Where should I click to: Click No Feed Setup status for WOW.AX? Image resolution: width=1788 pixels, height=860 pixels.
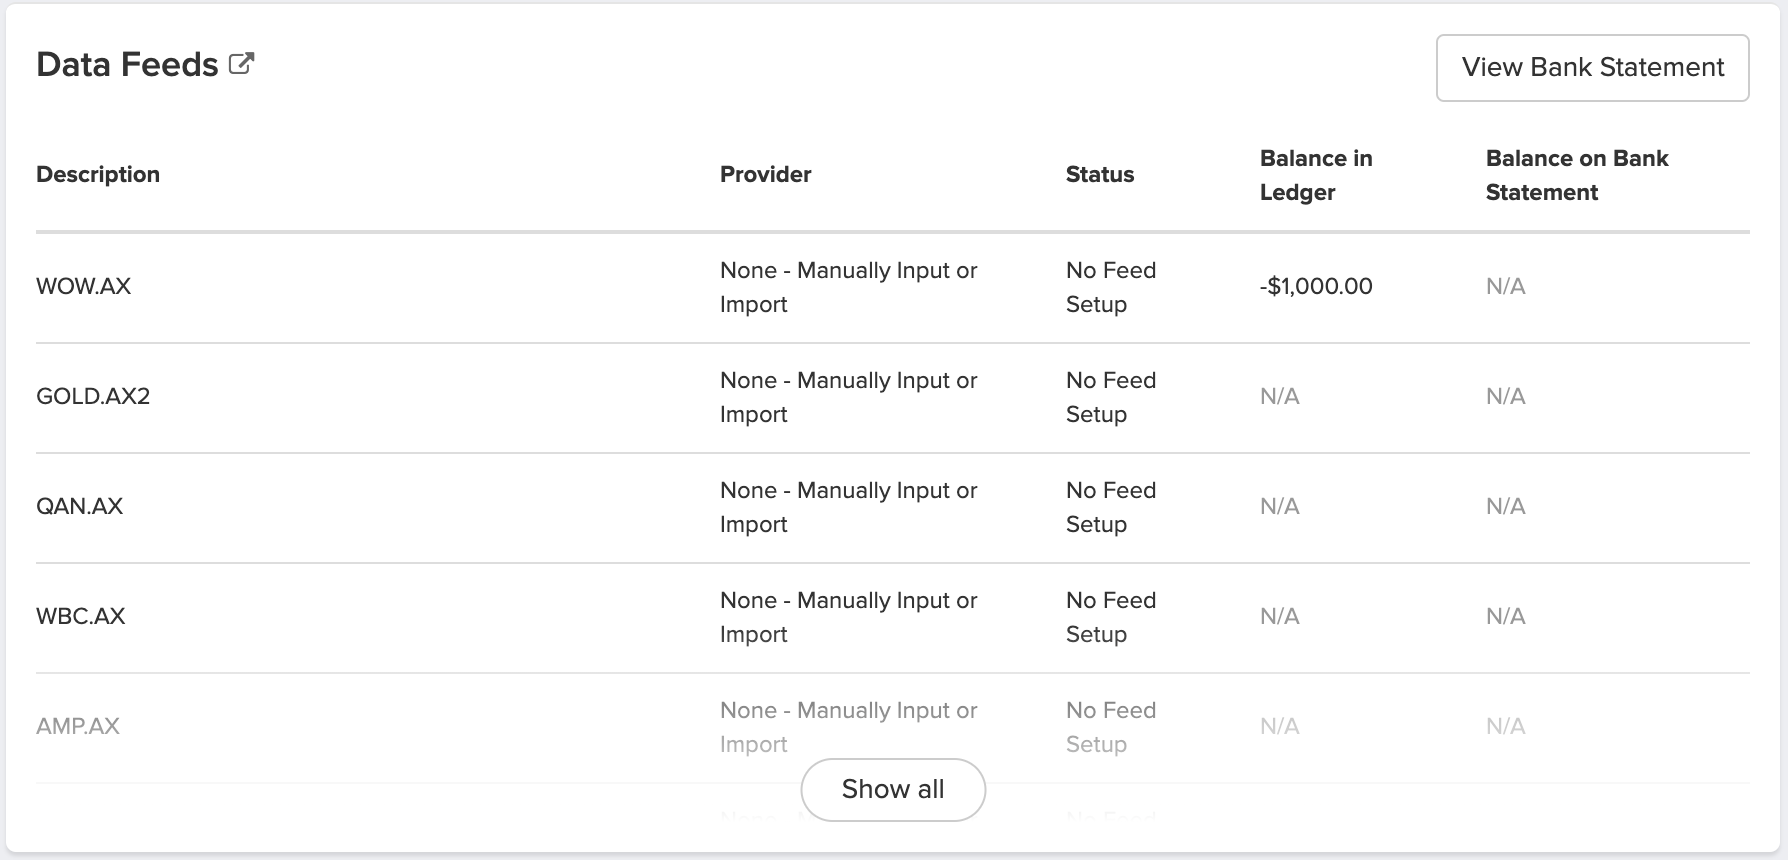tap(1110, 286)
